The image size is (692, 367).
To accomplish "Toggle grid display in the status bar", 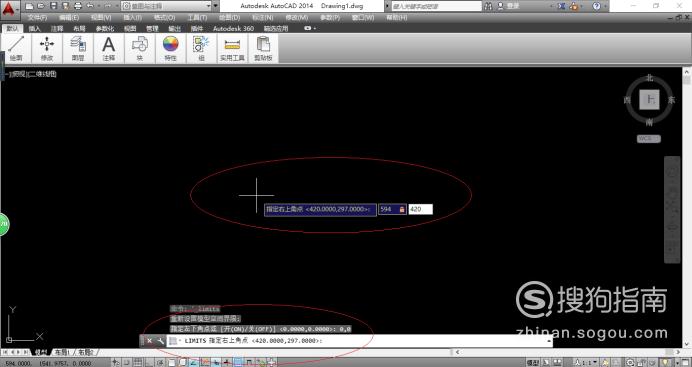I will (138, 363).
